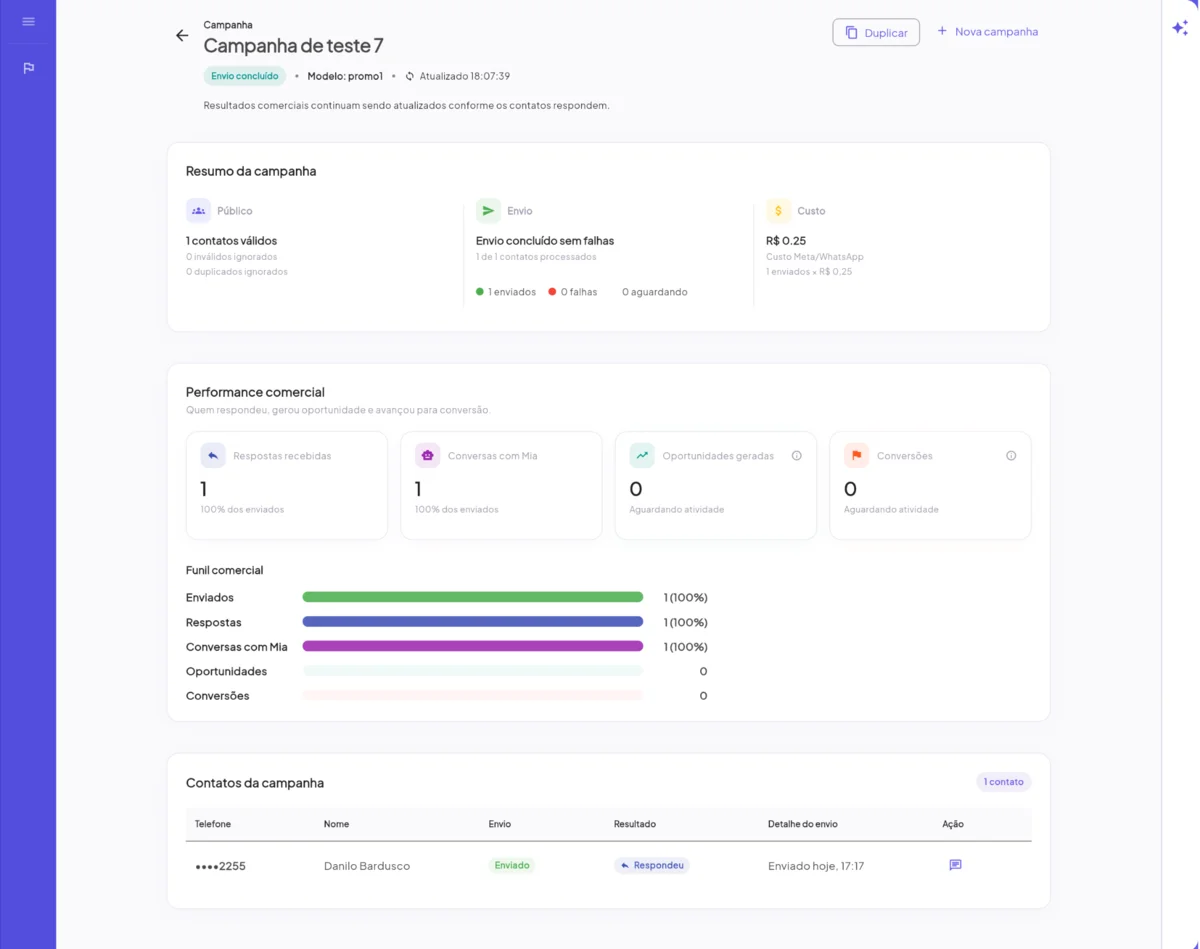Select the Conversas com Mia purple bar
Image resolution: width=1200 pixels, height=949 pixels.
(473, 646)
